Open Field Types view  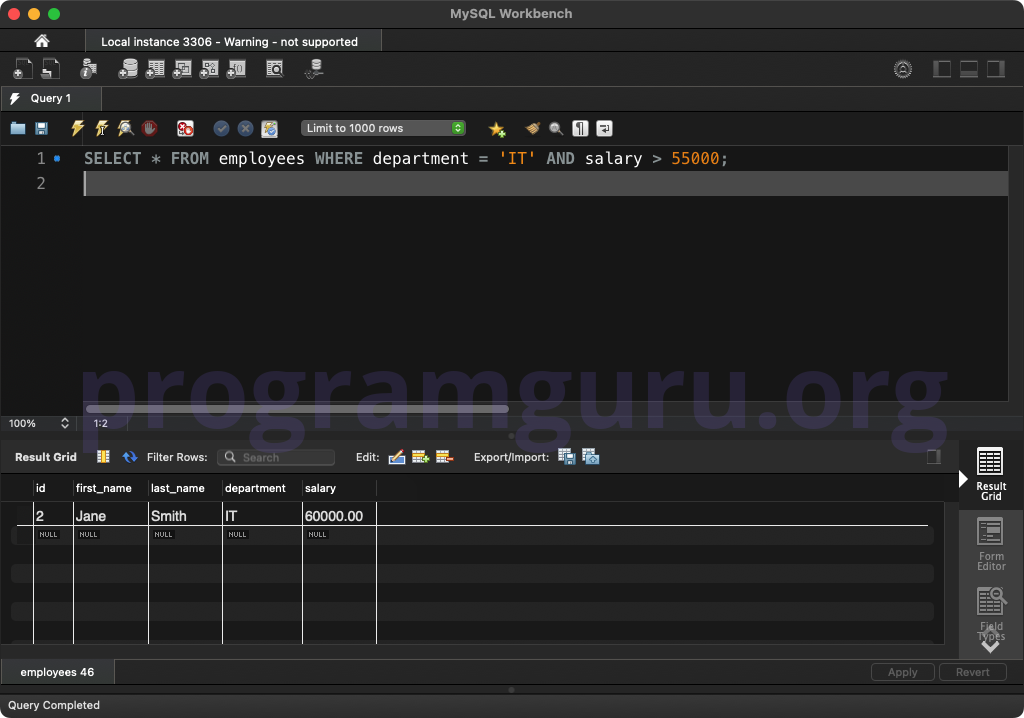coord(991,613)
